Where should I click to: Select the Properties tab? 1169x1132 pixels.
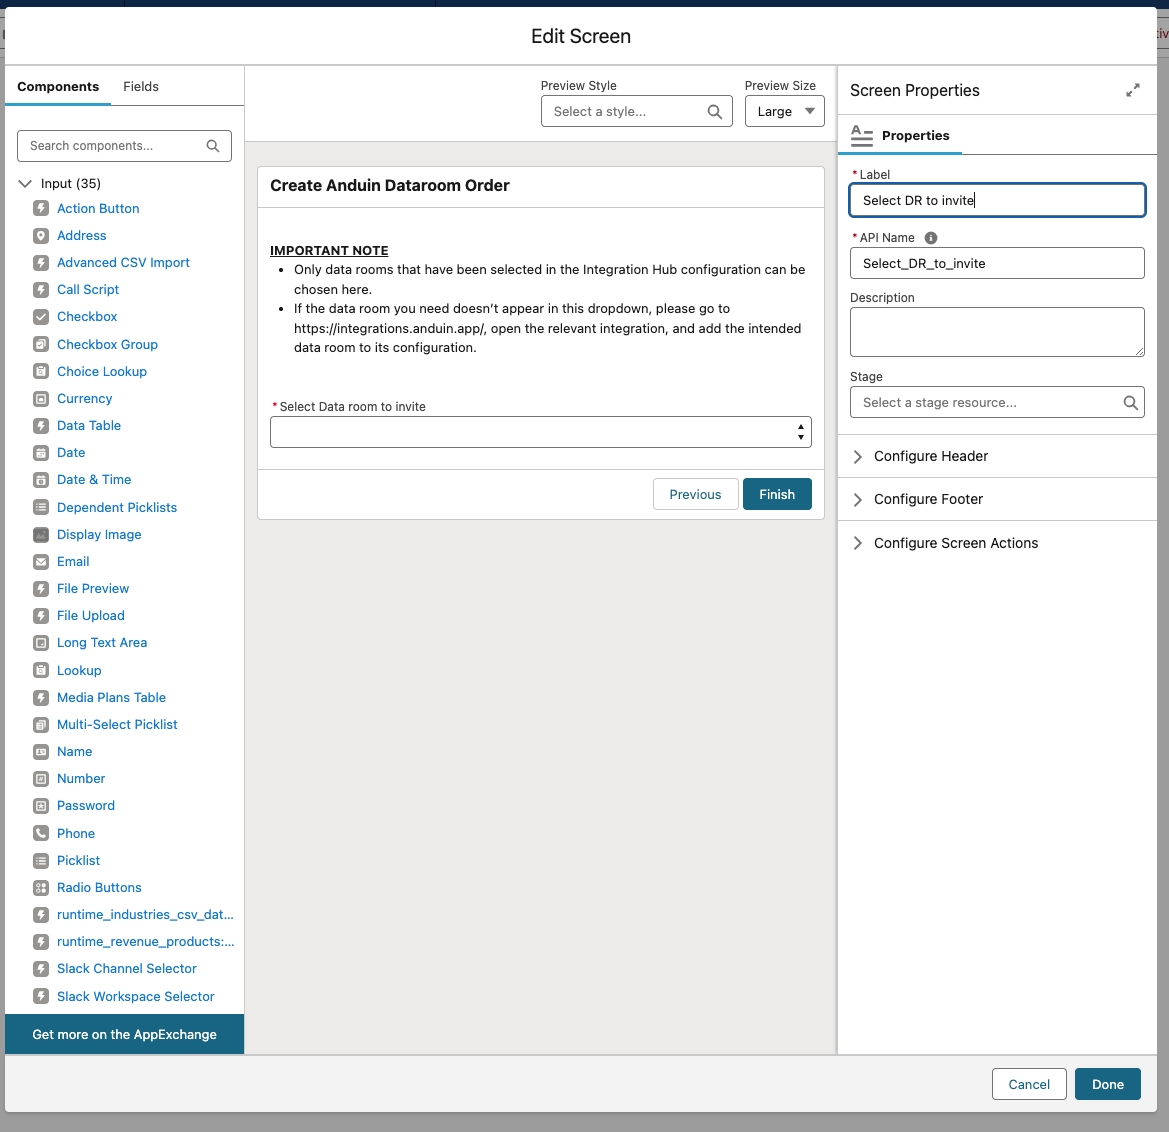click(x=900, y=136)
